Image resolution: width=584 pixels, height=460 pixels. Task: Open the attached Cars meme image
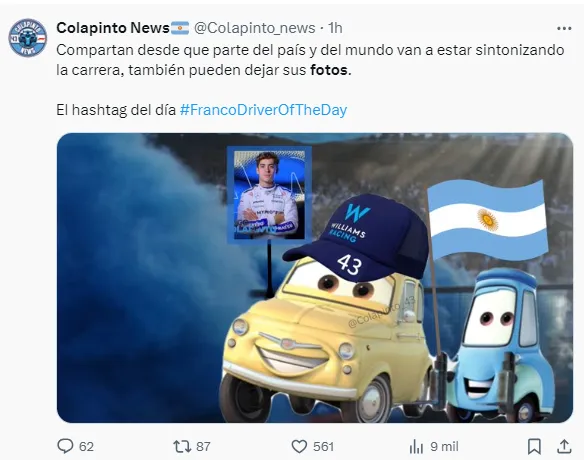[x=315, y=278]
